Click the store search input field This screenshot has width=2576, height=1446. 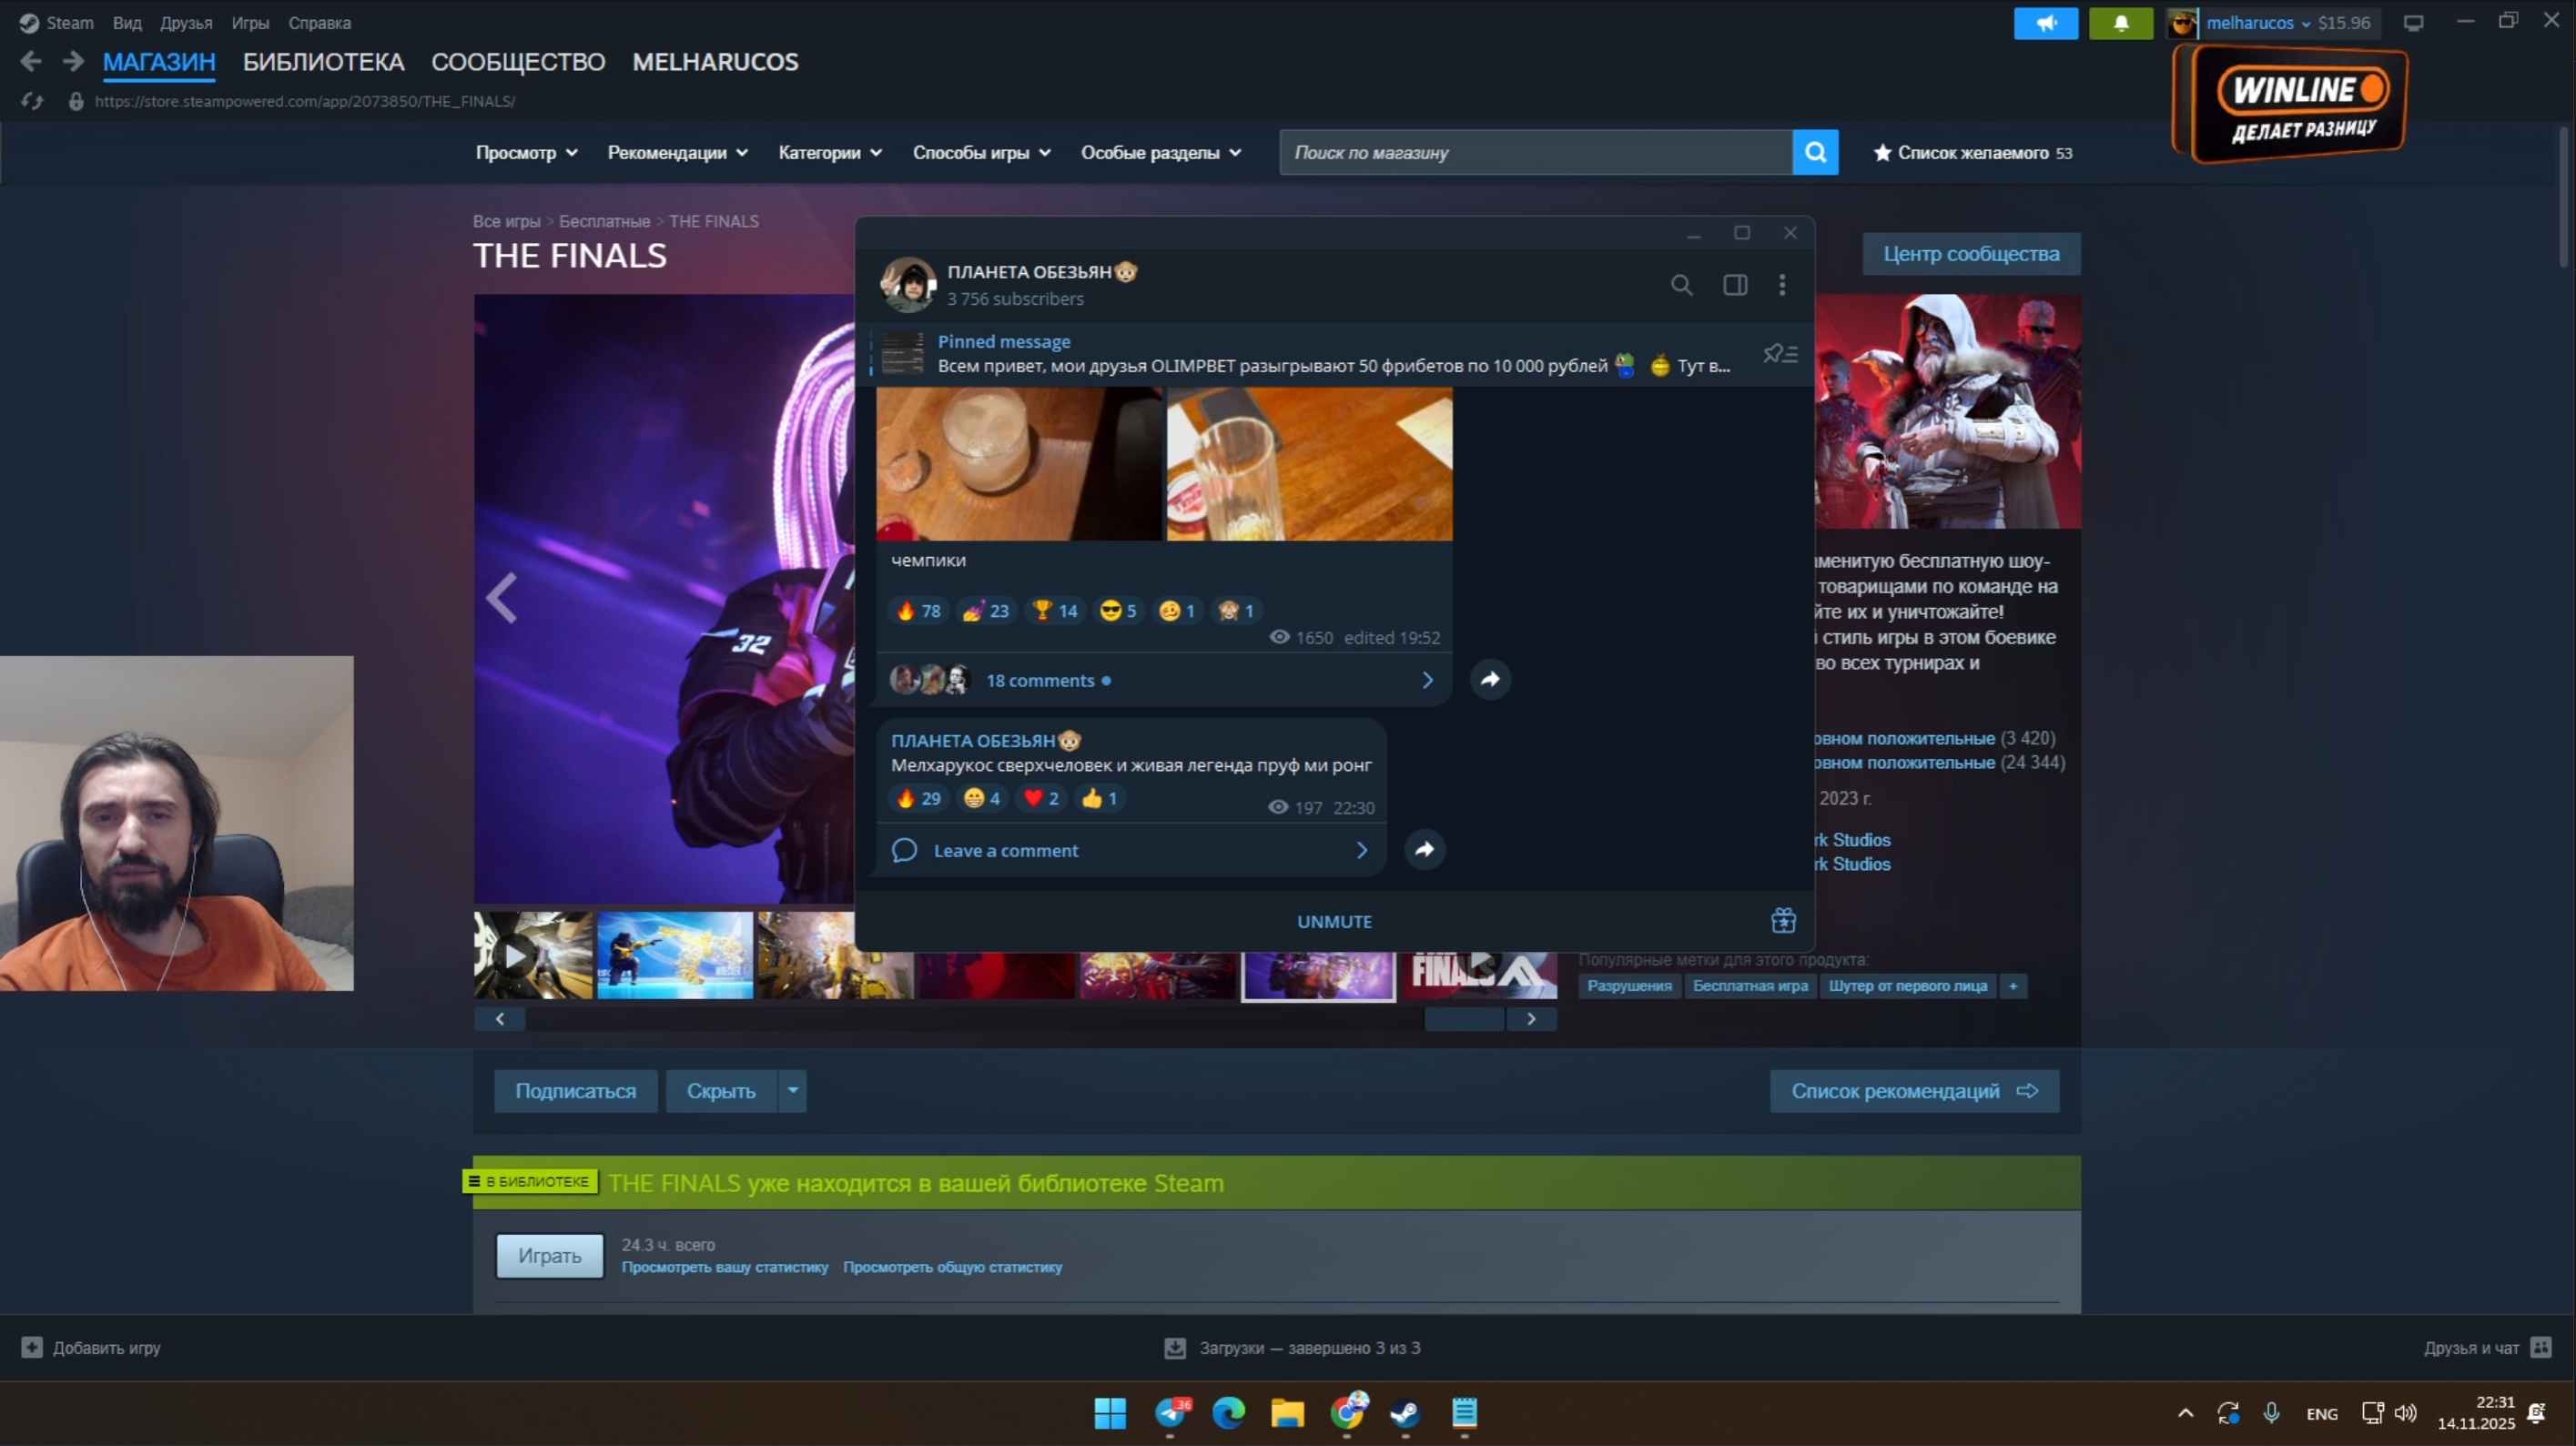(x=1535, y=153)
